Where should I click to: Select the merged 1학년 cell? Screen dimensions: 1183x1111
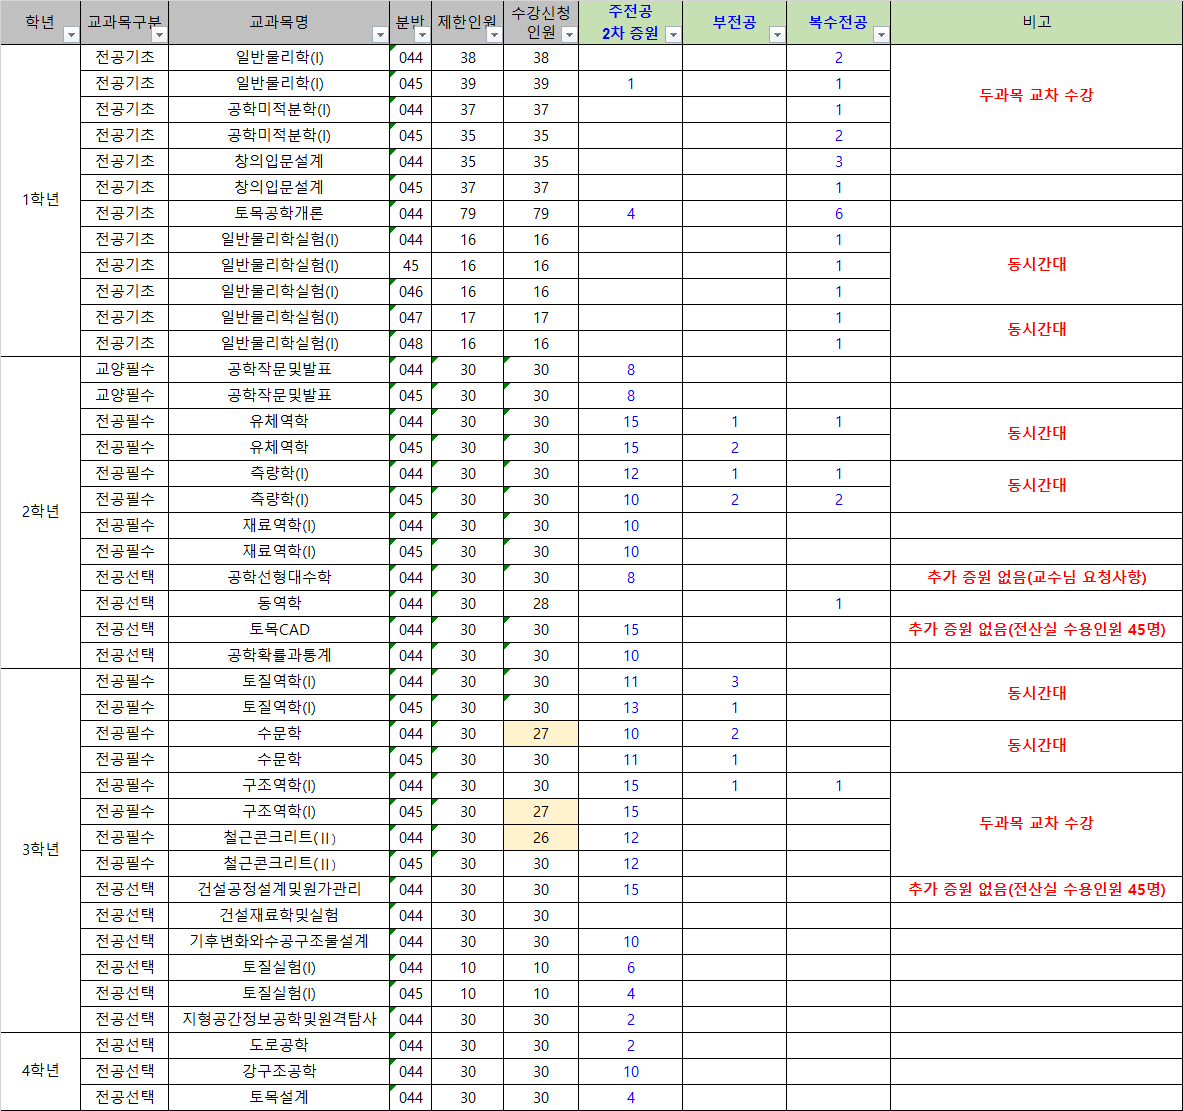point(41,200)
